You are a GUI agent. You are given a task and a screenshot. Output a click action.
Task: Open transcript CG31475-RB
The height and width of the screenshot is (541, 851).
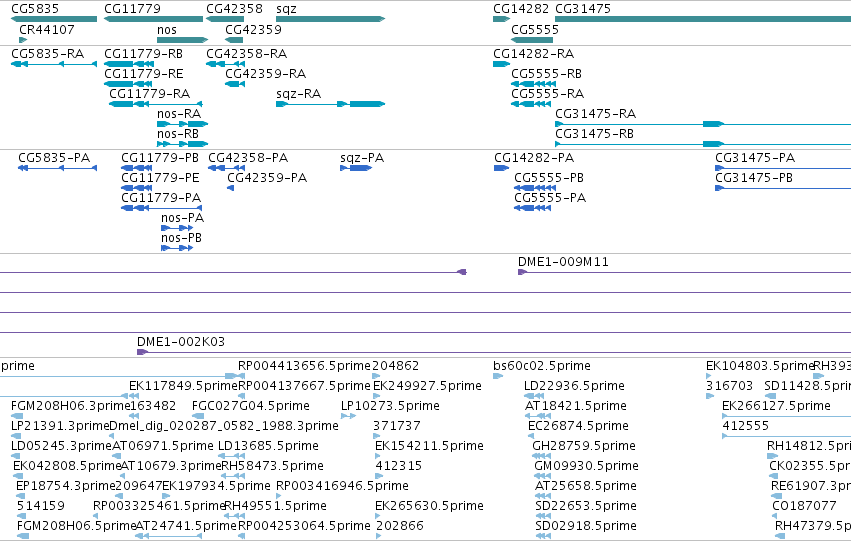click(x=594, y=134)
